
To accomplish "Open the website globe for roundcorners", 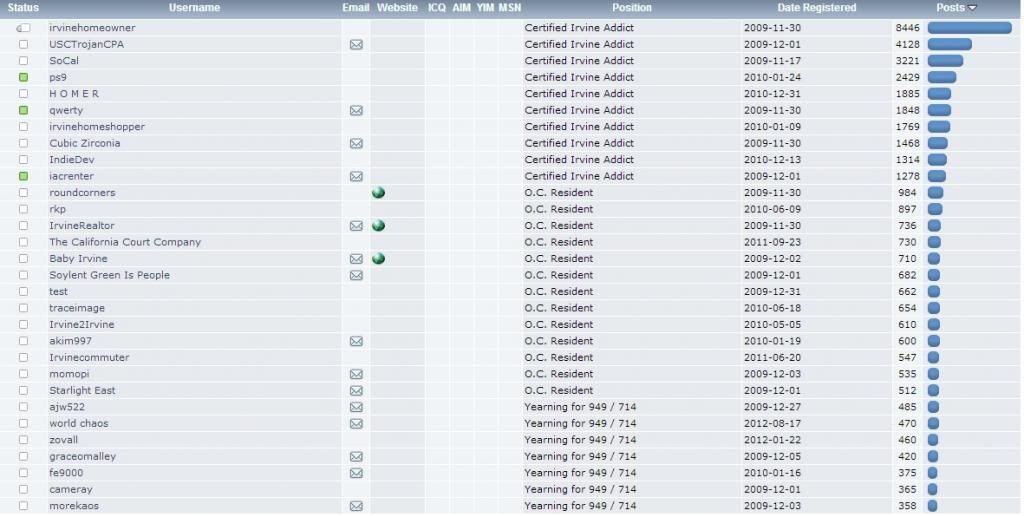I will 378,193.
